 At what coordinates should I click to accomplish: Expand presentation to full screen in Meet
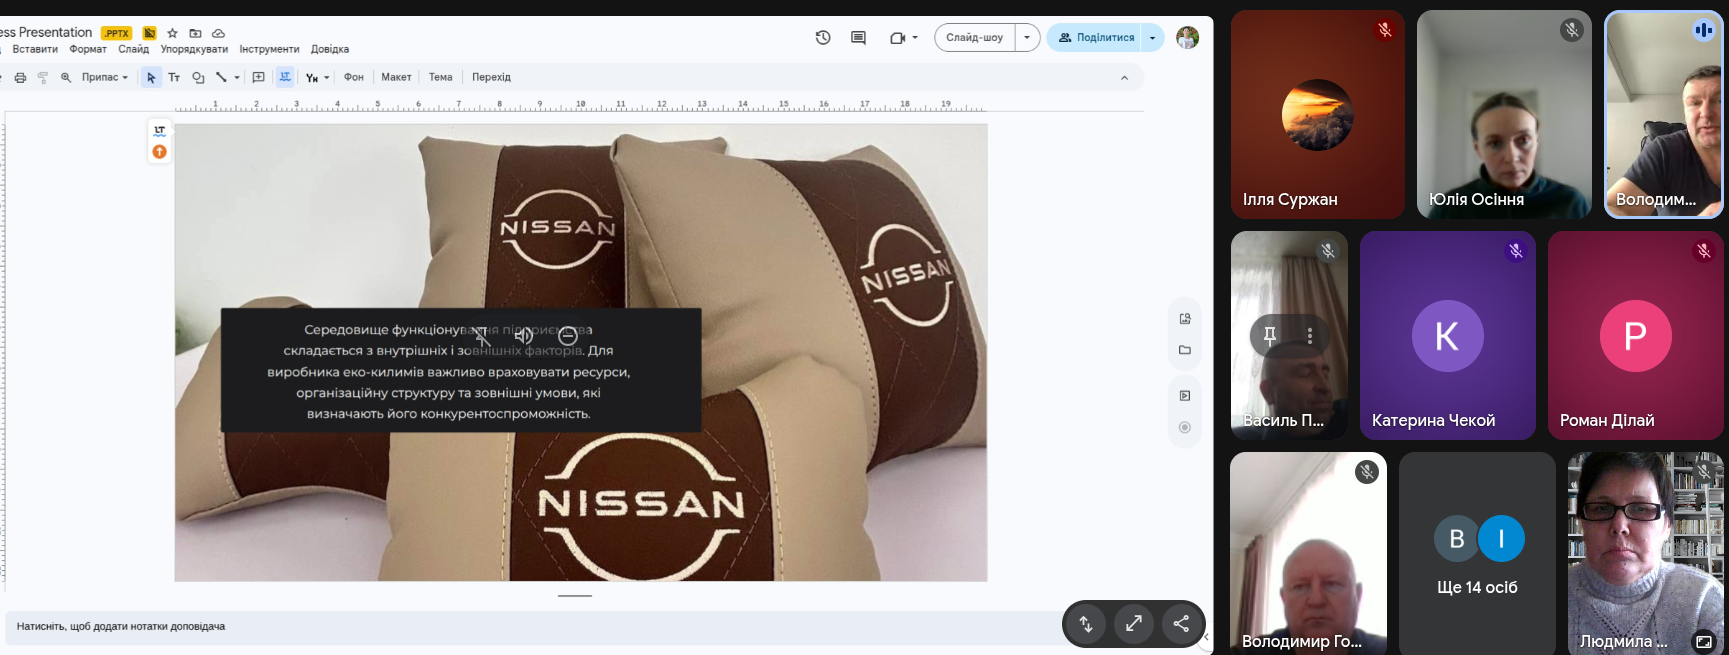(1133, 624)
